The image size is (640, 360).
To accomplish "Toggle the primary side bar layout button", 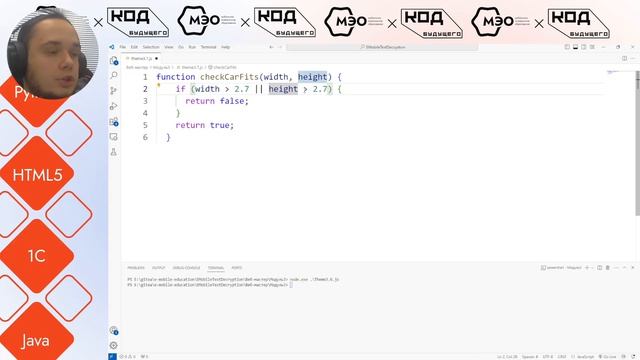I will (567, 47).
